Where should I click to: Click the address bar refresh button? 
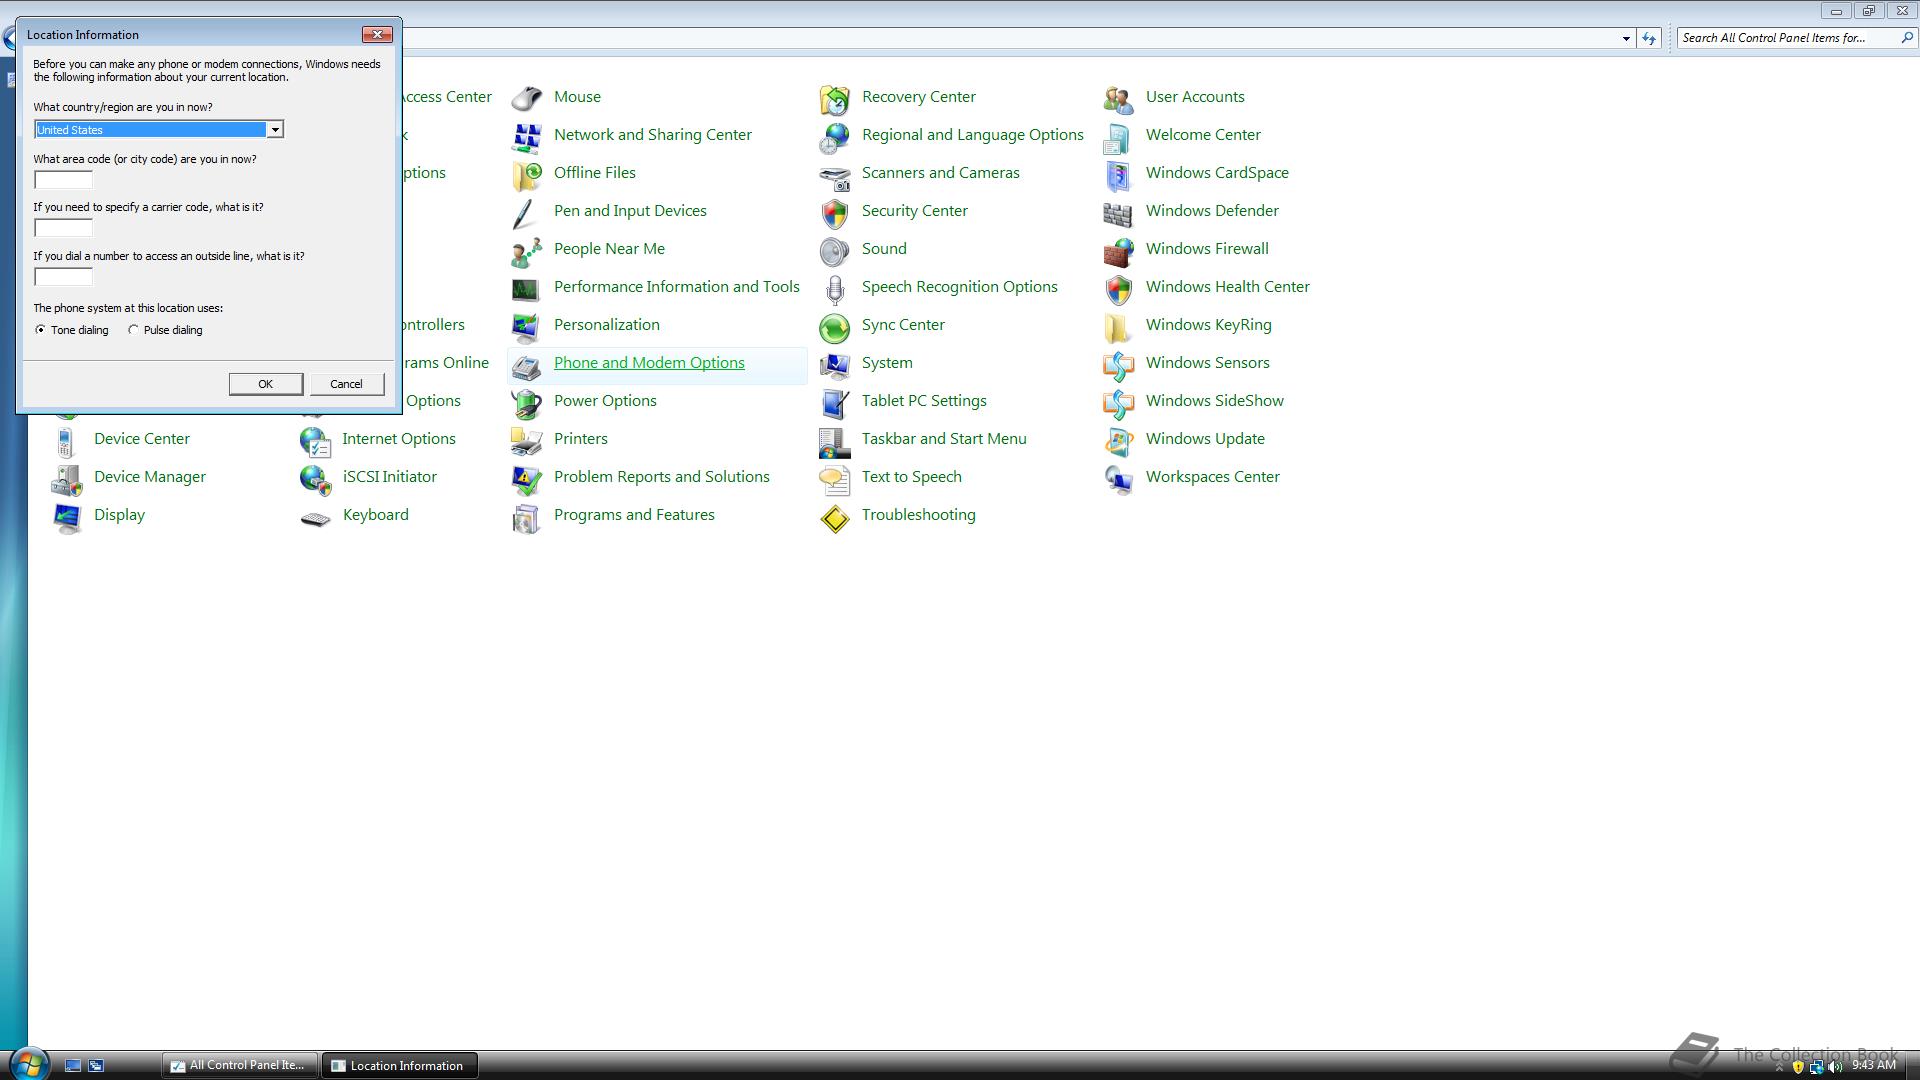pyautogui.click(x=1649, y=38)
